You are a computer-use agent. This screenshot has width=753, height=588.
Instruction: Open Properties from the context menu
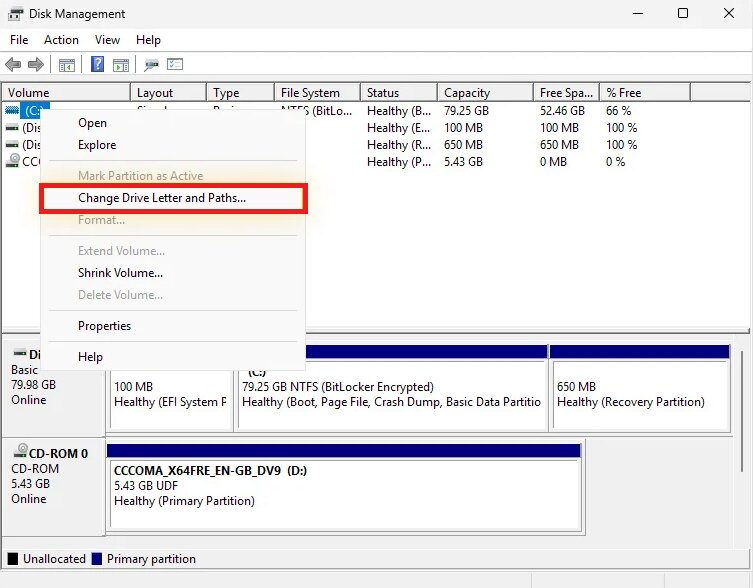tap(173, 326)
